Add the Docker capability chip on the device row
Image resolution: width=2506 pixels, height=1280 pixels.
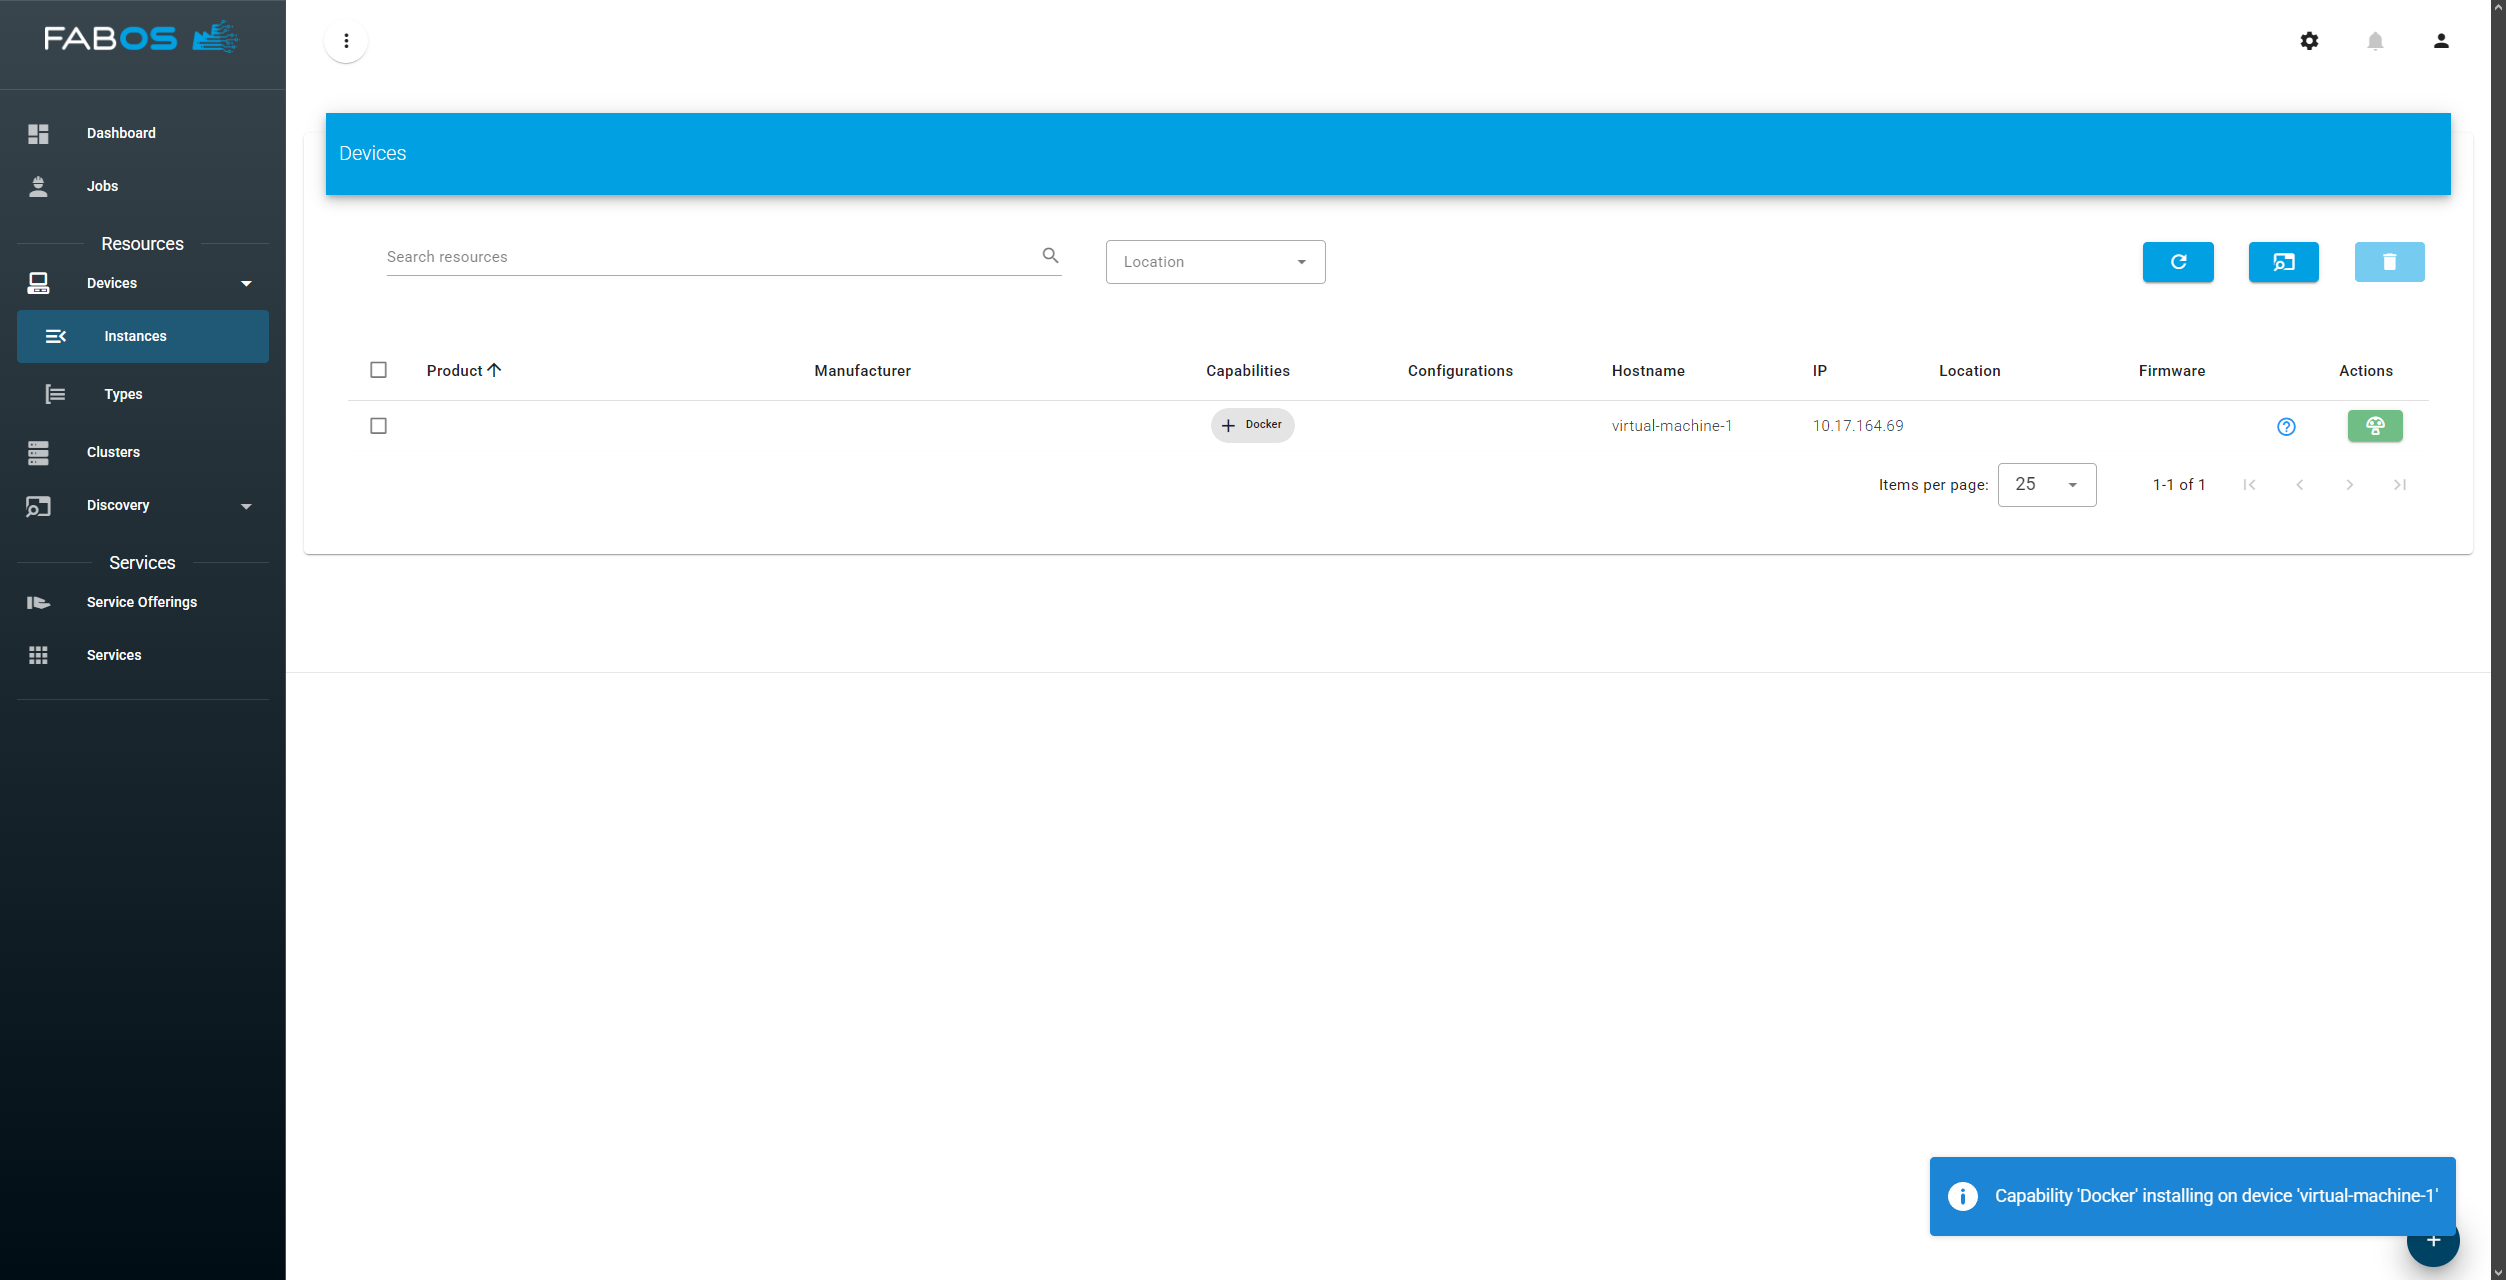1252,425
